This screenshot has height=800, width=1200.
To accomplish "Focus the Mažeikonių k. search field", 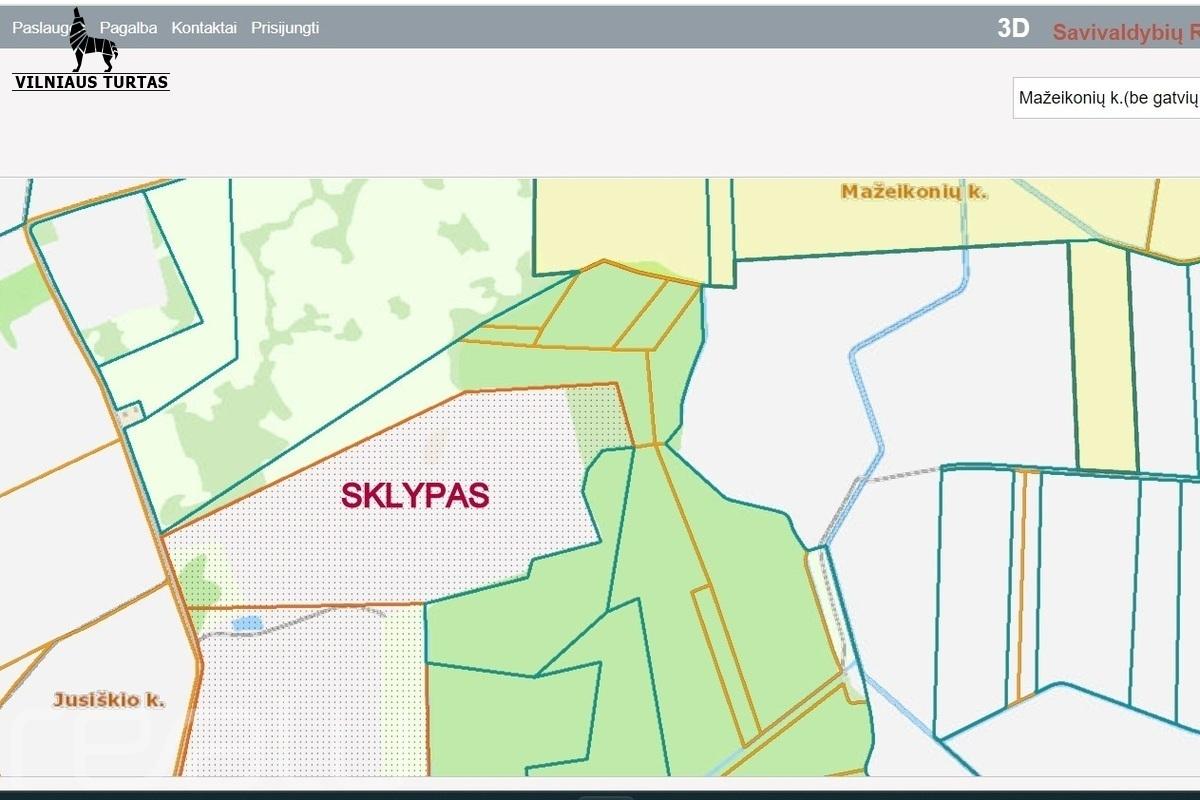I will point(1106,98).
